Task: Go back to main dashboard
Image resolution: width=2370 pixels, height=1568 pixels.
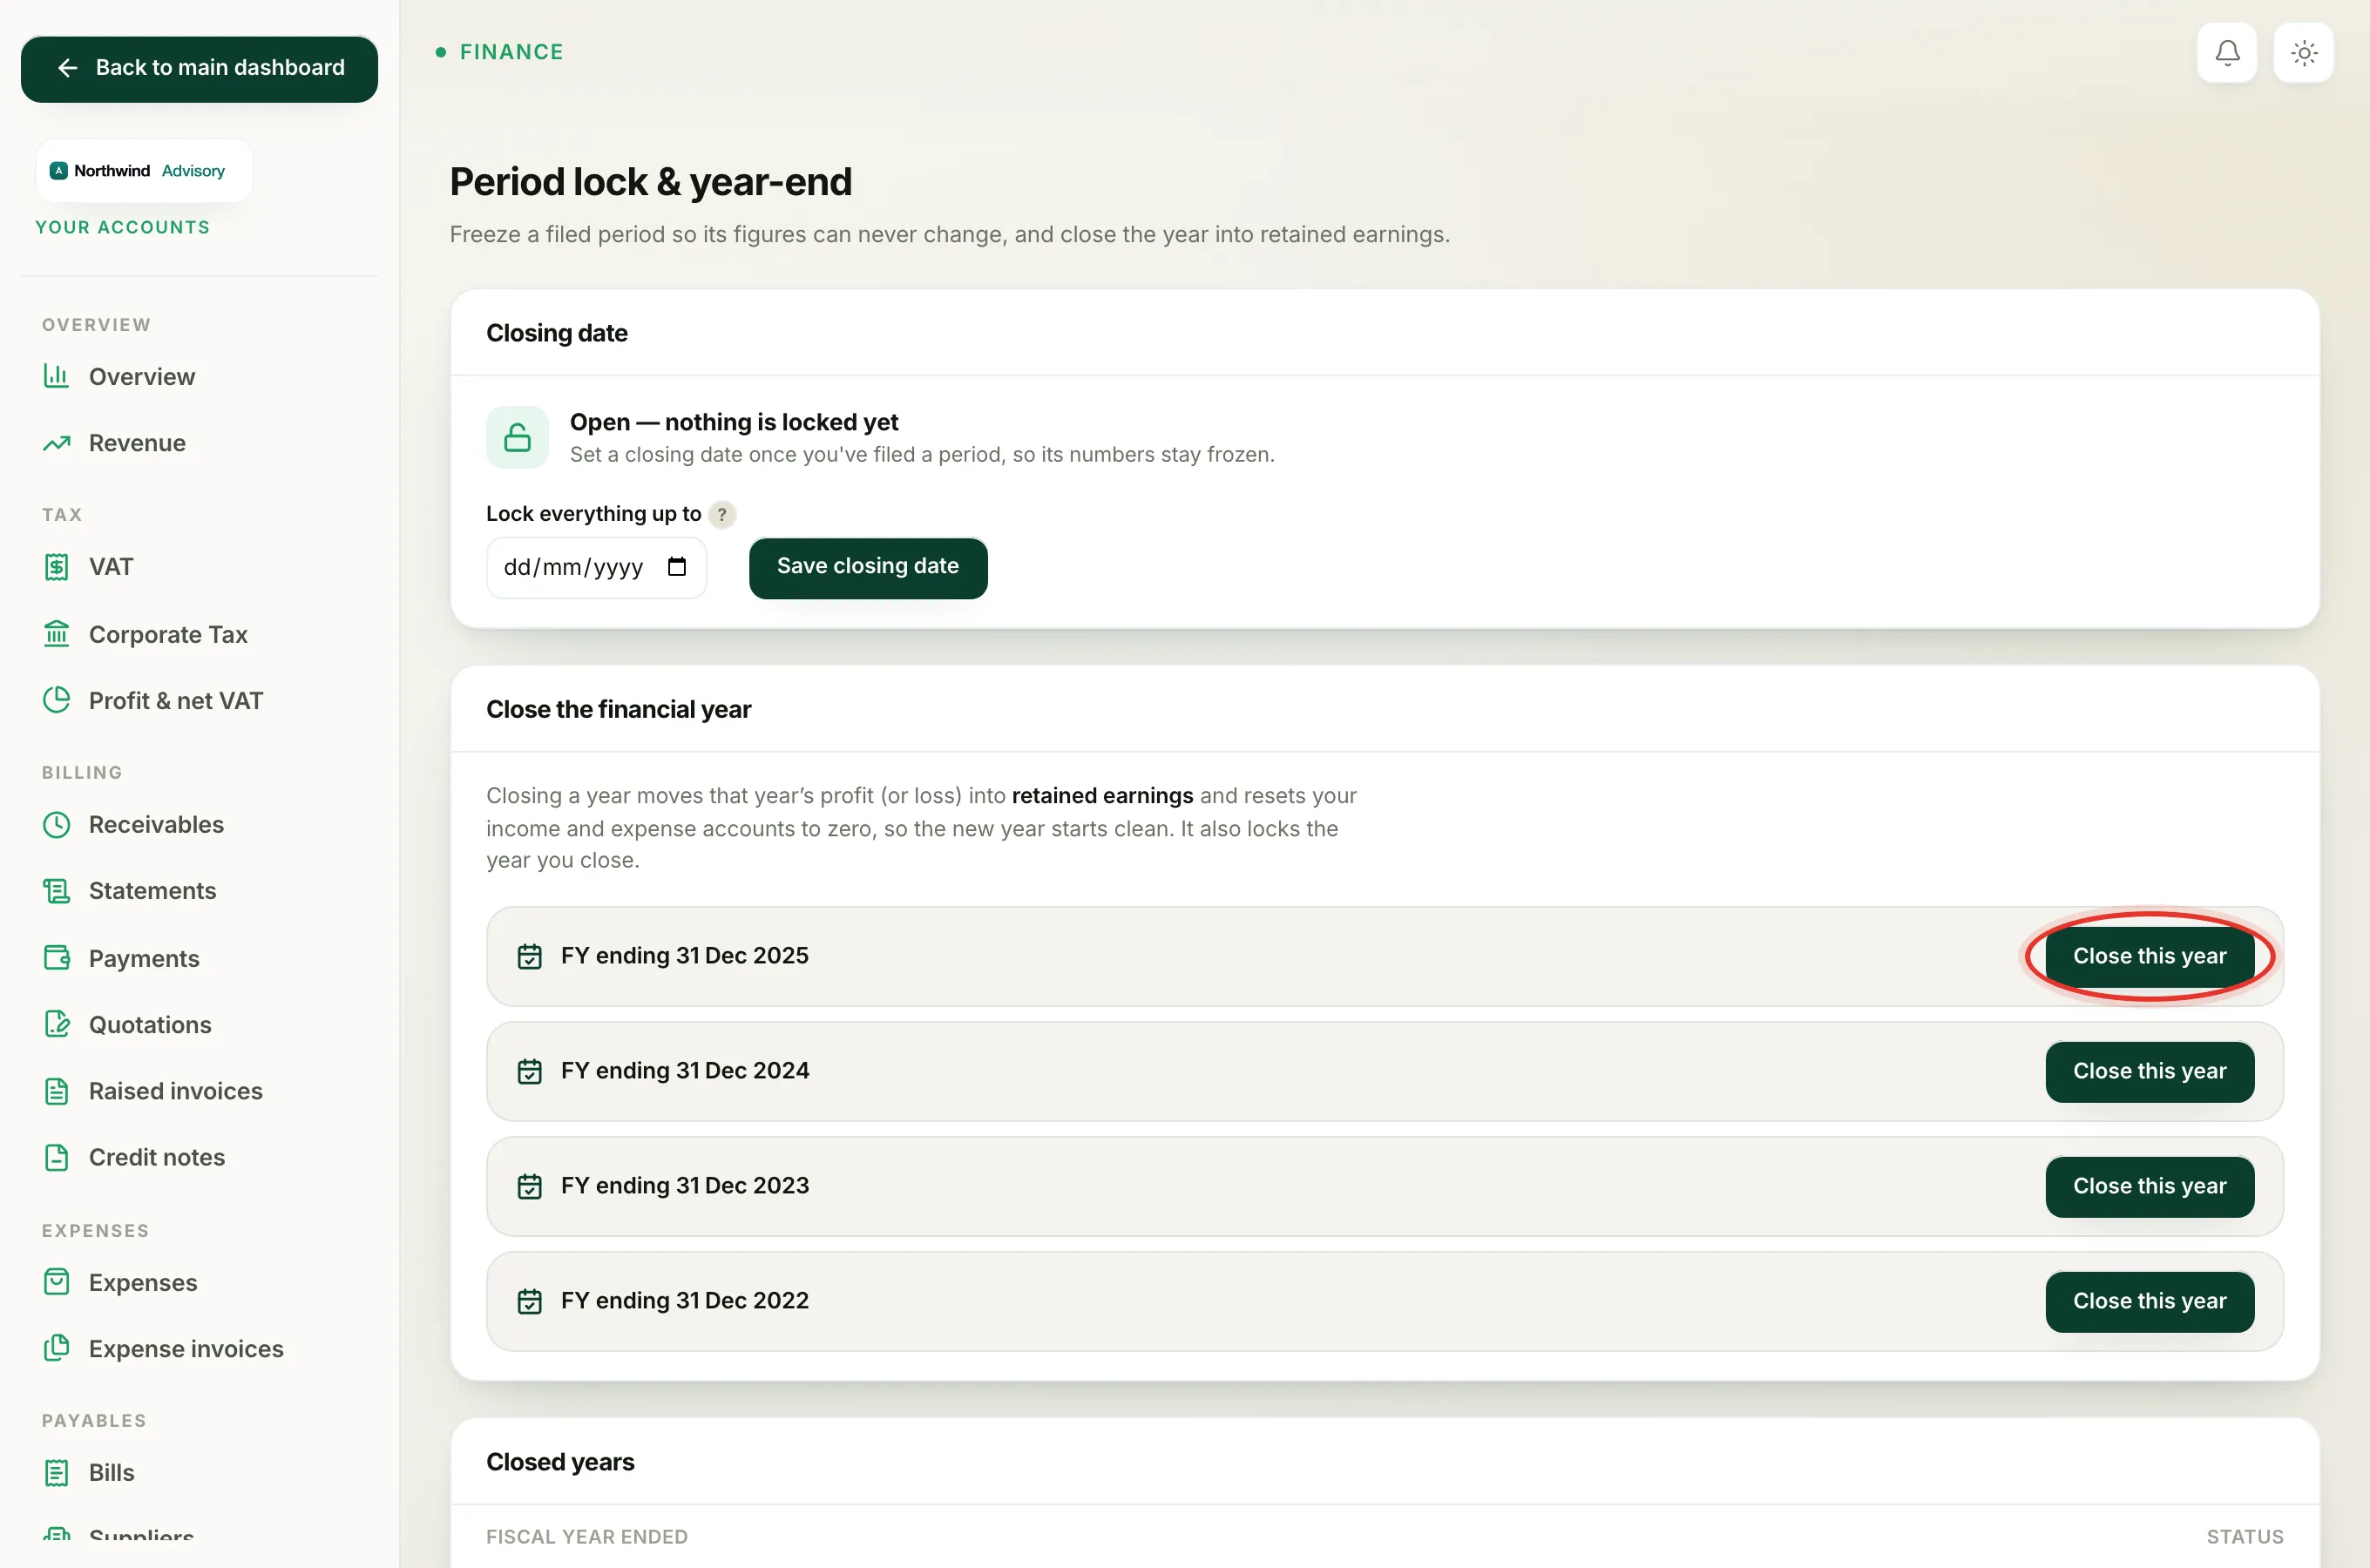Action: (199, 69)
